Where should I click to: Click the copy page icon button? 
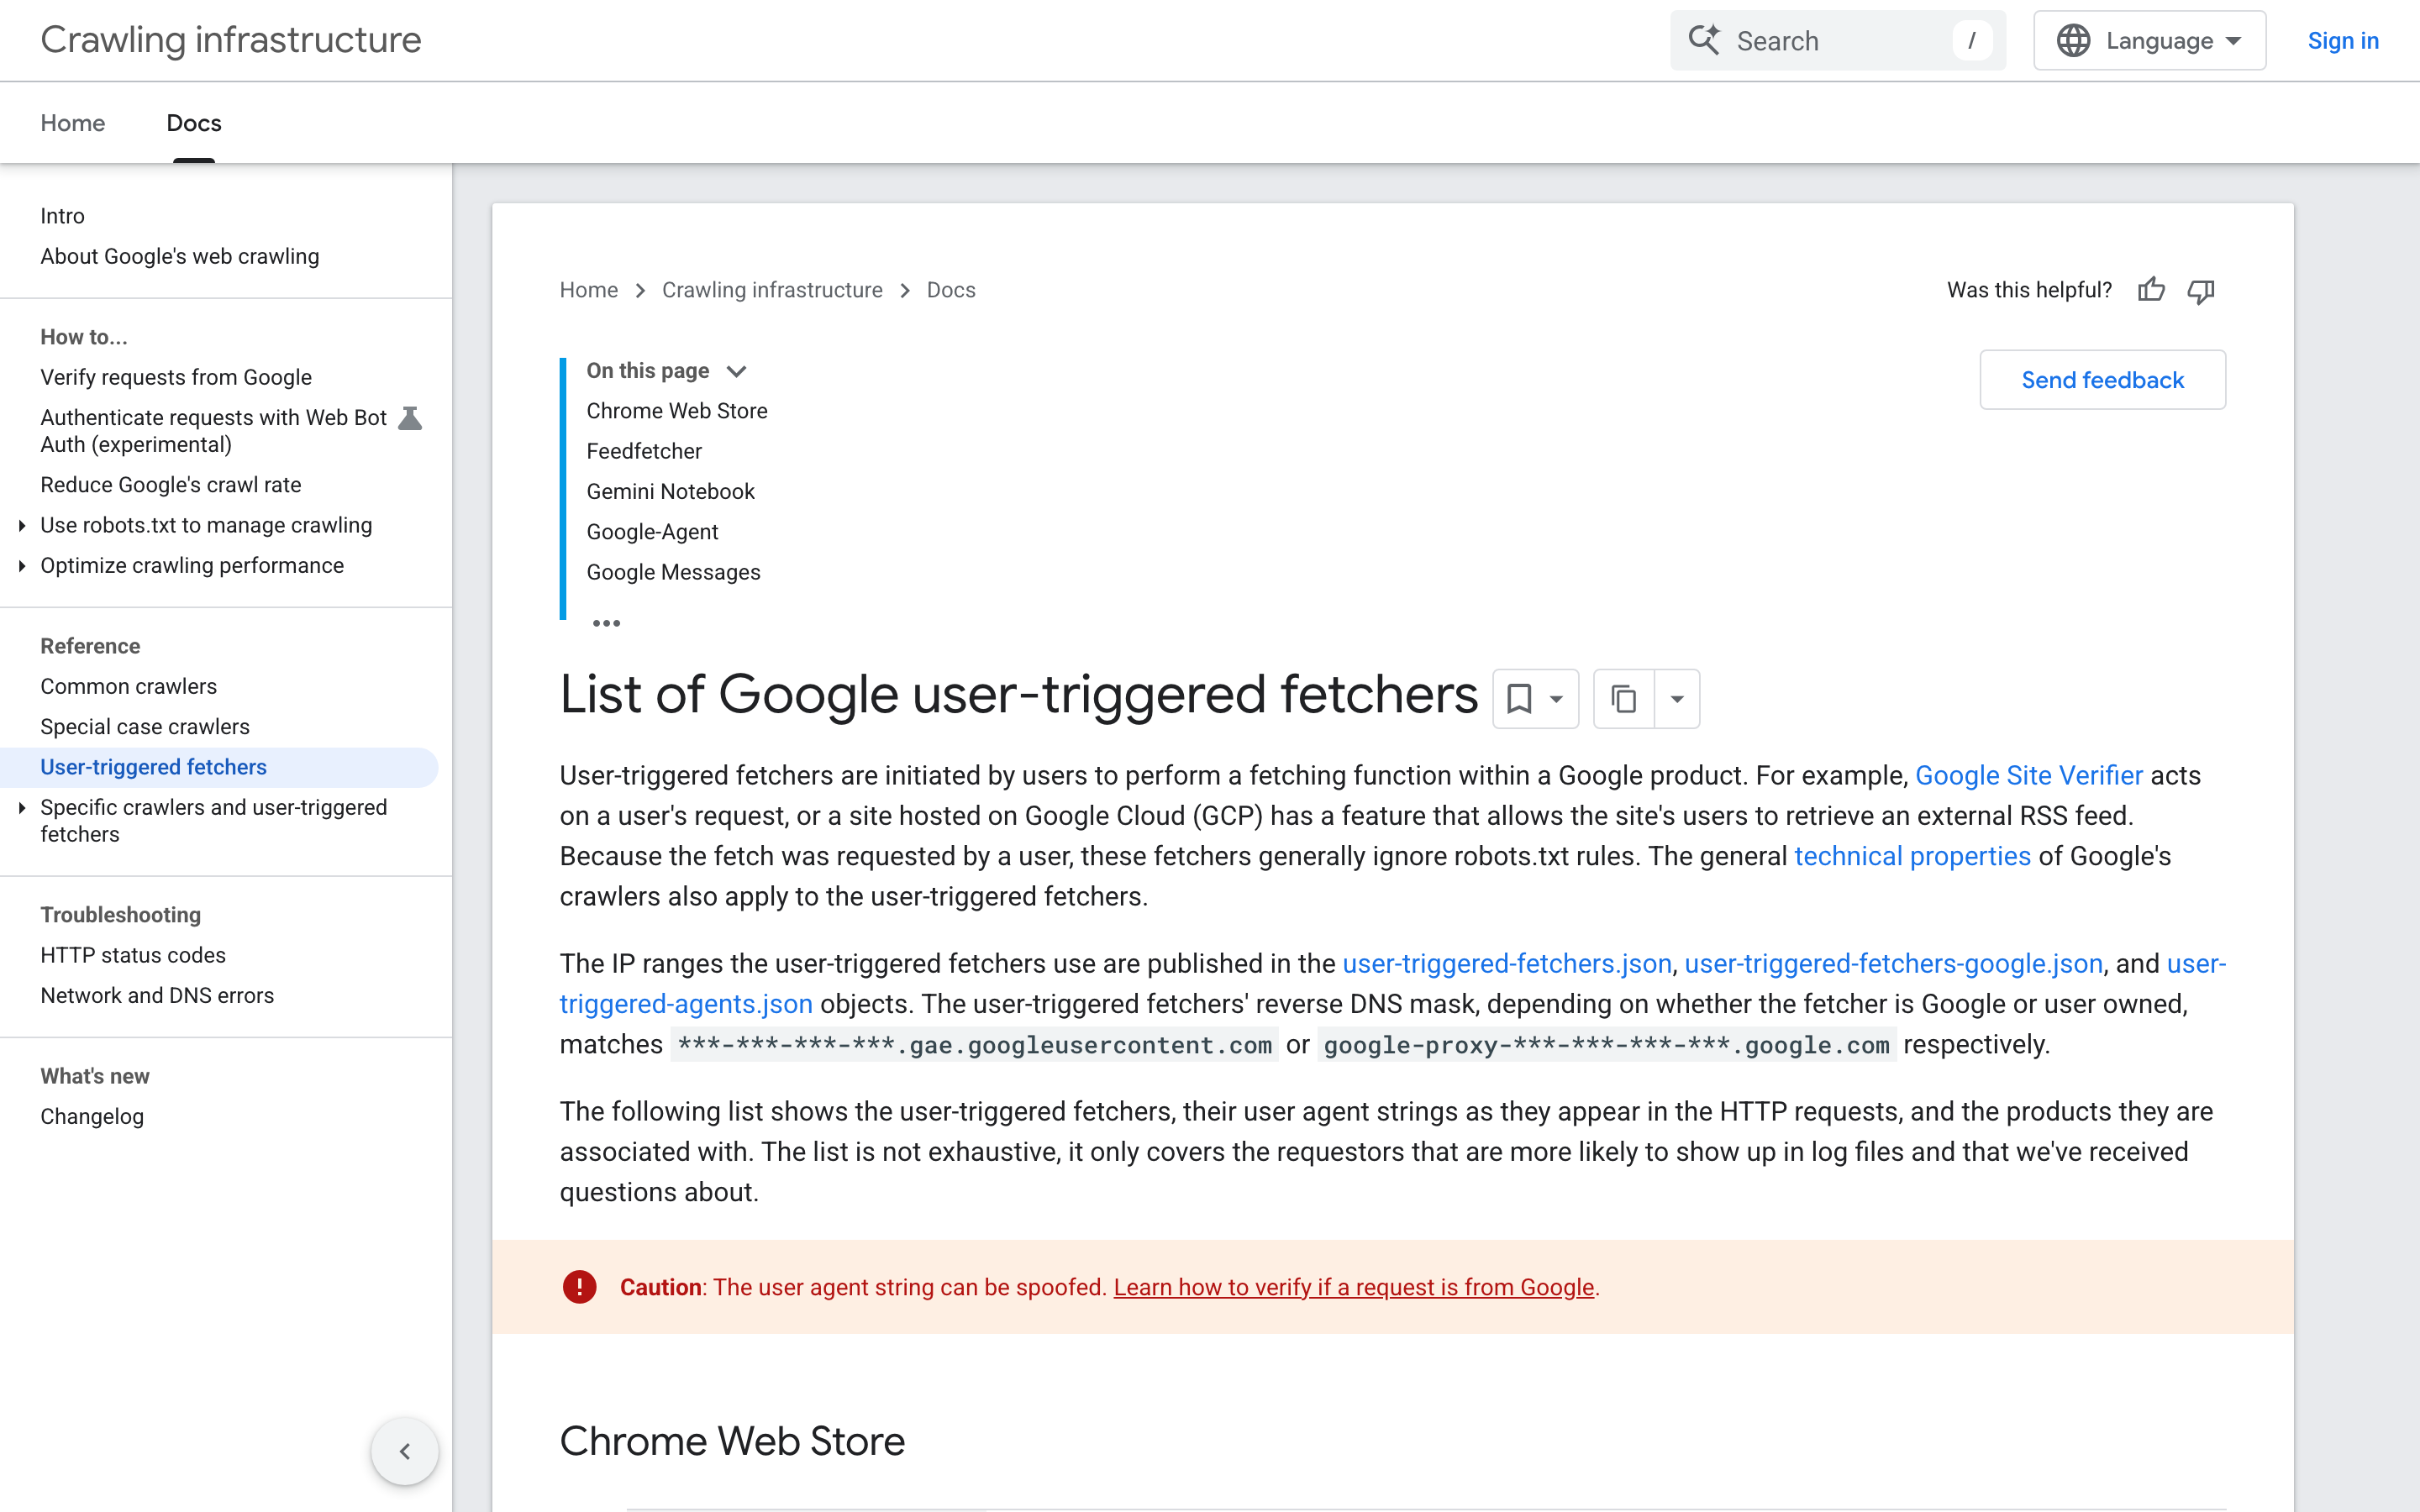click(1624, 698)
